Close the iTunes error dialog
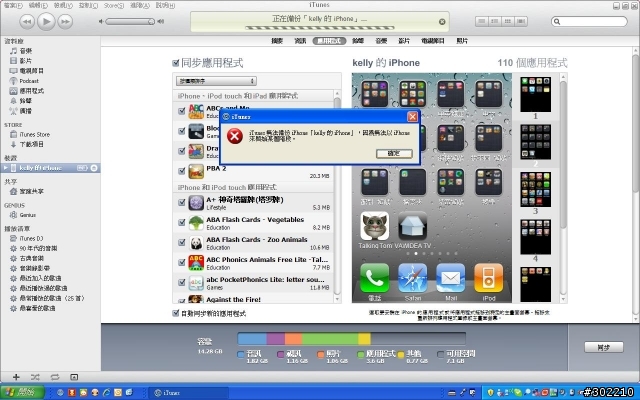The width and height of the screenshot is (640, 400). (x=413, y=117)
